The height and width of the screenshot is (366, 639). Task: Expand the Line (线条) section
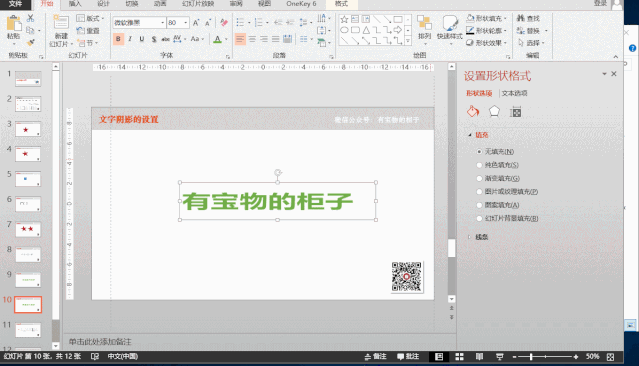coord(470,237)
